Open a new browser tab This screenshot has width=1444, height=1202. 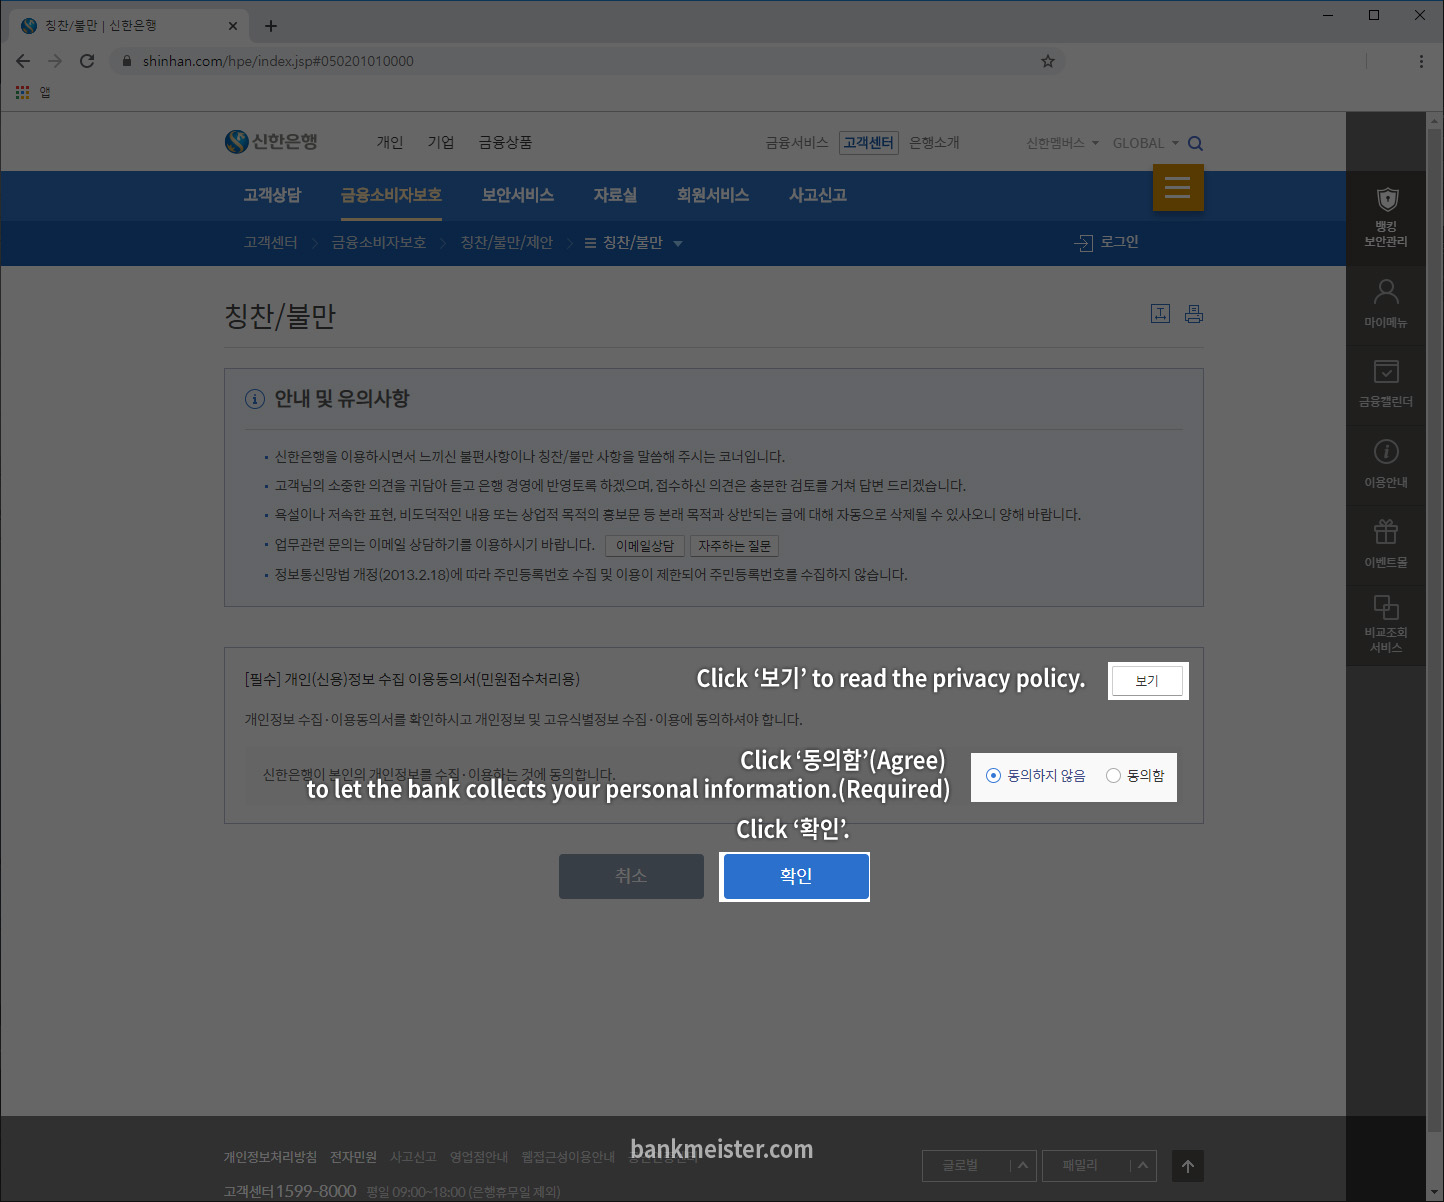(x=271, y=26)
